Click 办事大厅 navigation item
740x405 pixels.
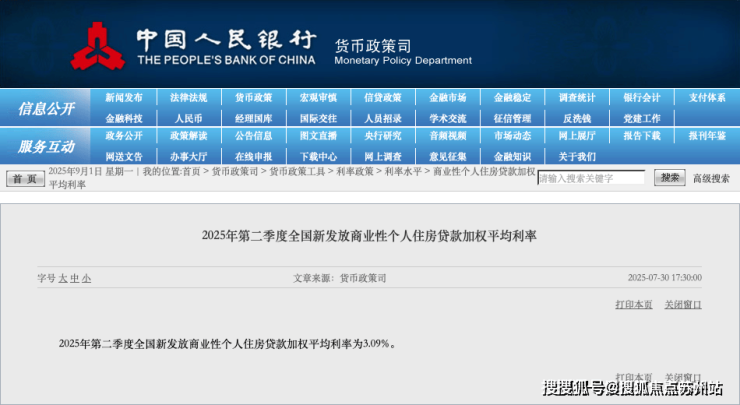pyautogui.click(x=189, y=156)
